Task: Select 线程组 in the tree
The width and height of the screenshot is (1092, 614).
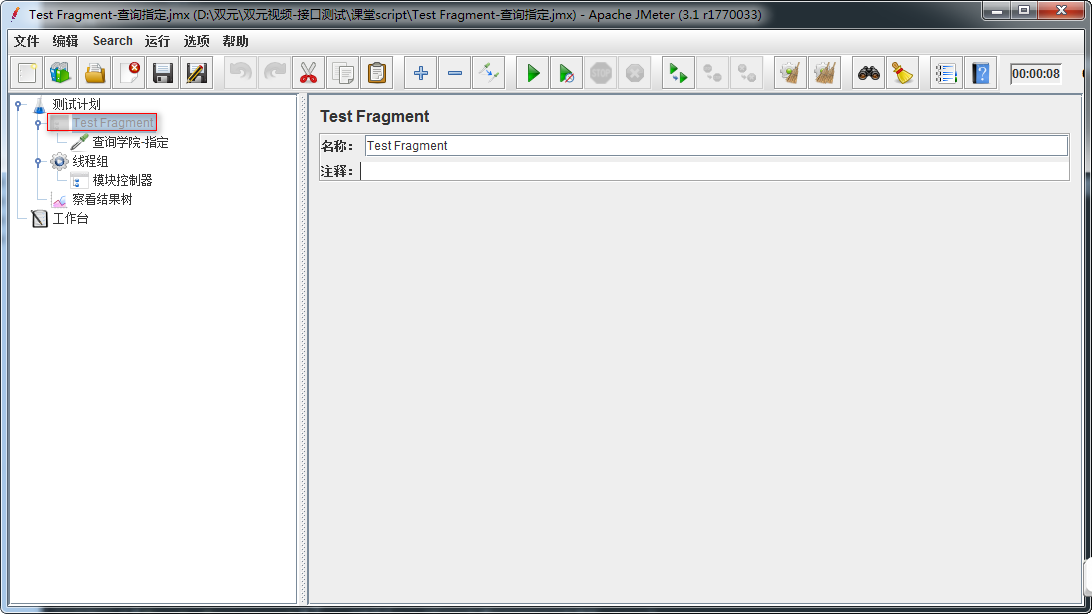Action: (x=91, y=162)
